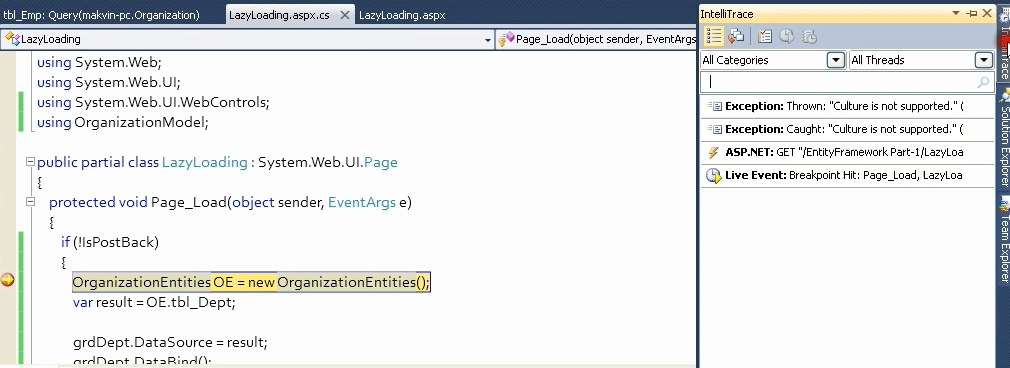Click the 'if (!IsPostBack)' line
Screen dimensions: 1010x368
point(110,242)
